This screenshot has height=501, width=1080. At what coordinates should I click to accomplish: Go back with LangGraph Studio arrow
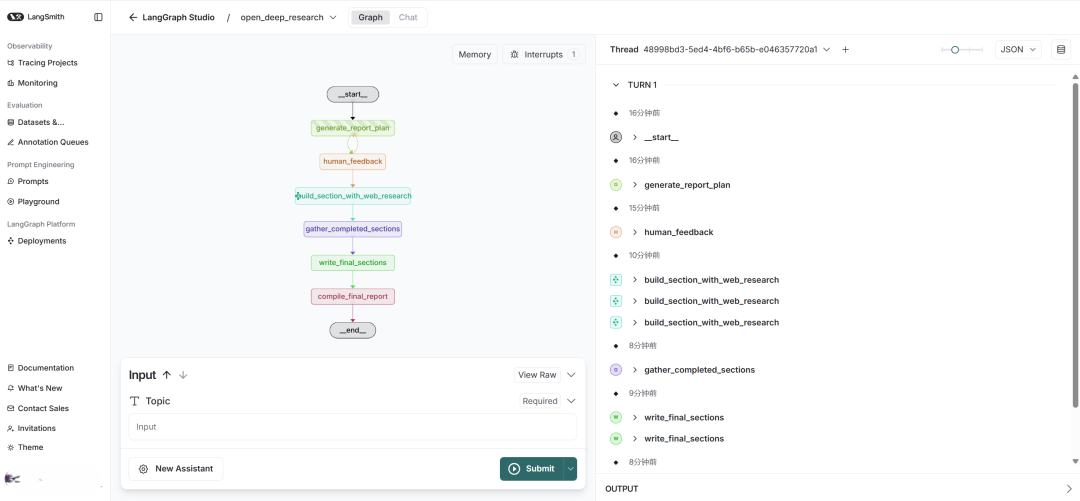click(x=133, y=17)
